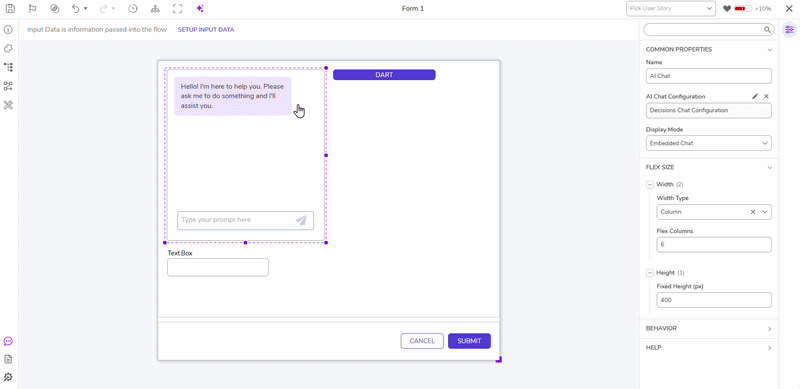This screenshot has width=800, height=389.
Task: Click the flag icon in the toolbar
Action: pyautogui.click(x=33, y=9)
